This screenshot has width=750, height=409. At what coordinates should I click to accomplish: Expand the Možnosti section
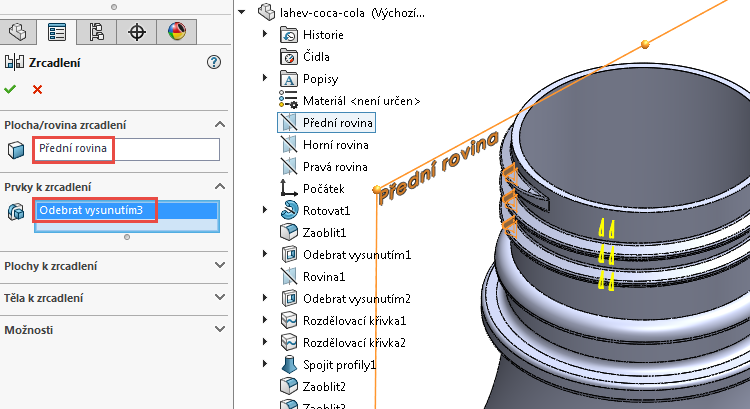pos(220,330)
